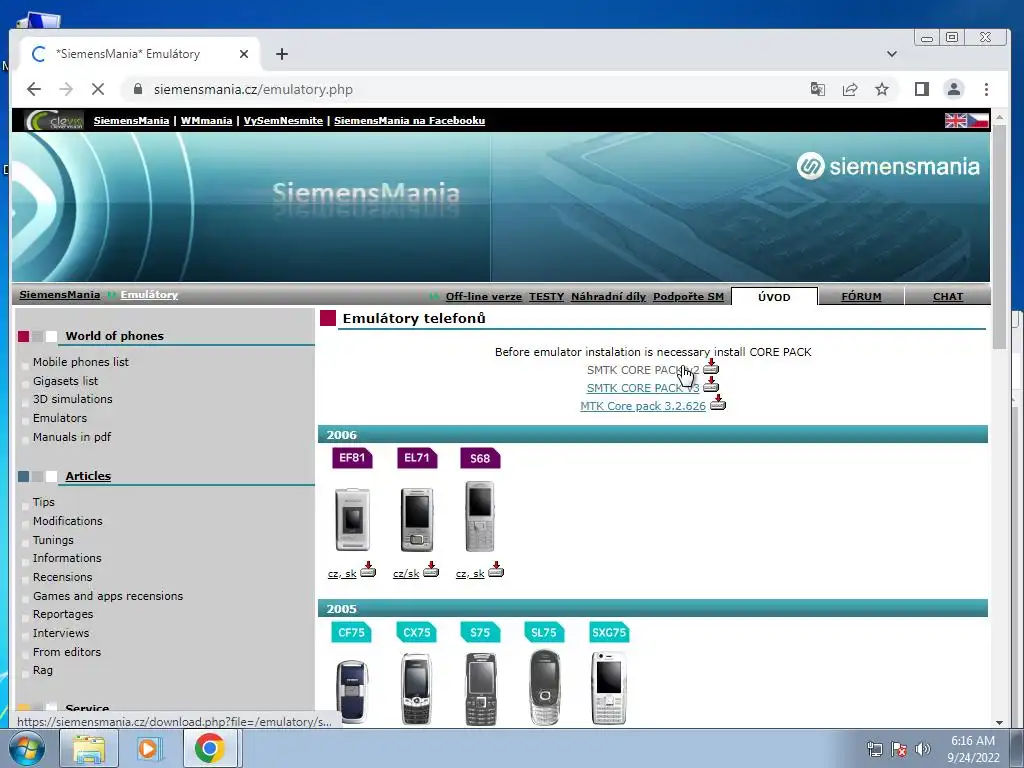Open VySemNesmite link in top bar

pos(283,121)
